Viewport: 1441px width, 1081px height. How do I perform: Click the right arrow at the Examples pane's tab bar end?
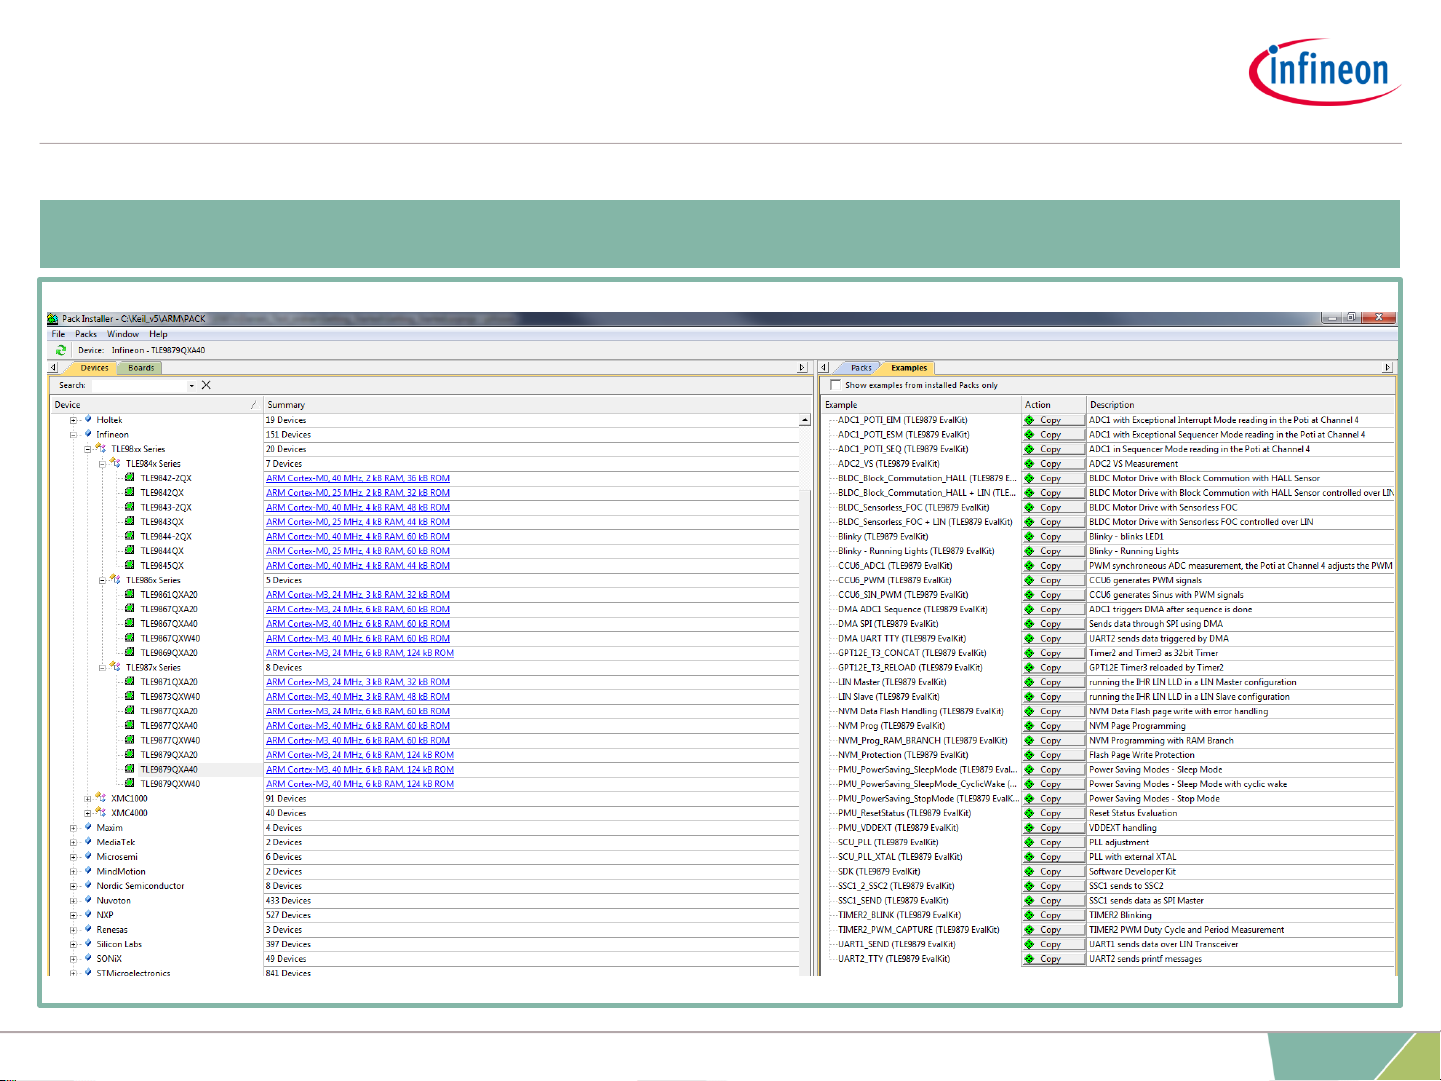tap(1387, 368)
